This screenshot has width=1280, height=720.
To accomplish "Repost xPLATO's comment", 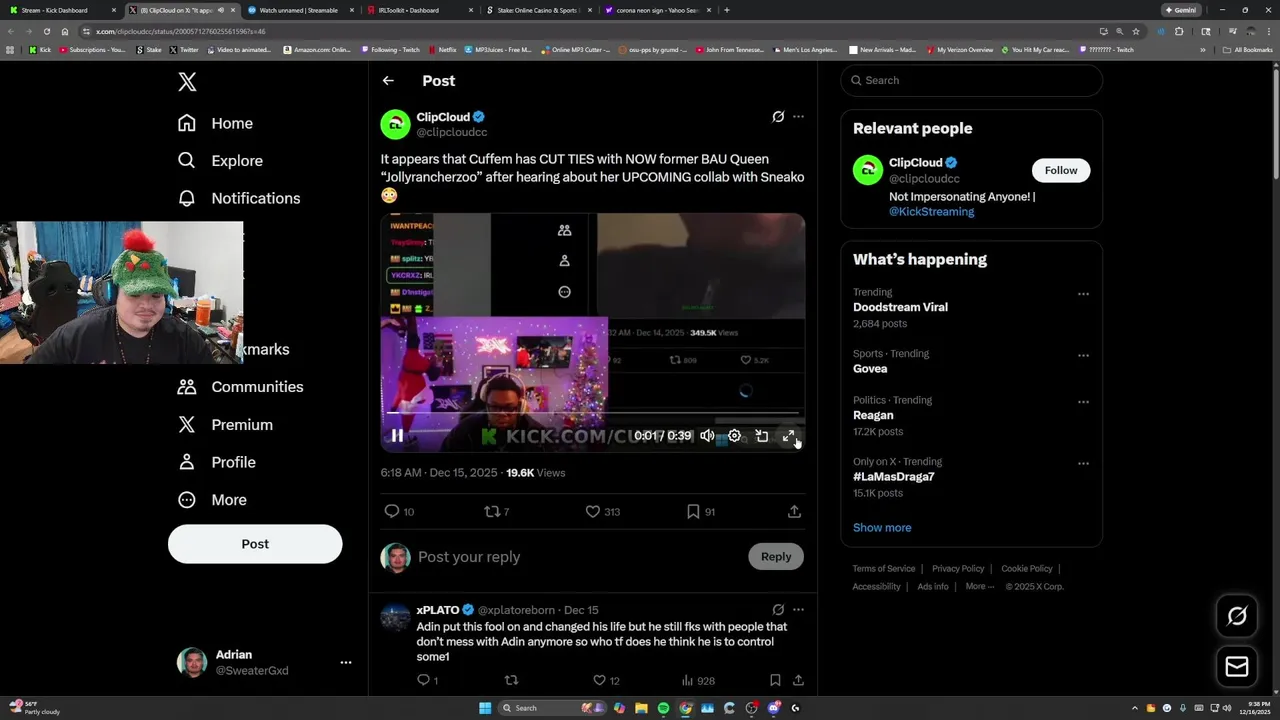I will (511, 680).
